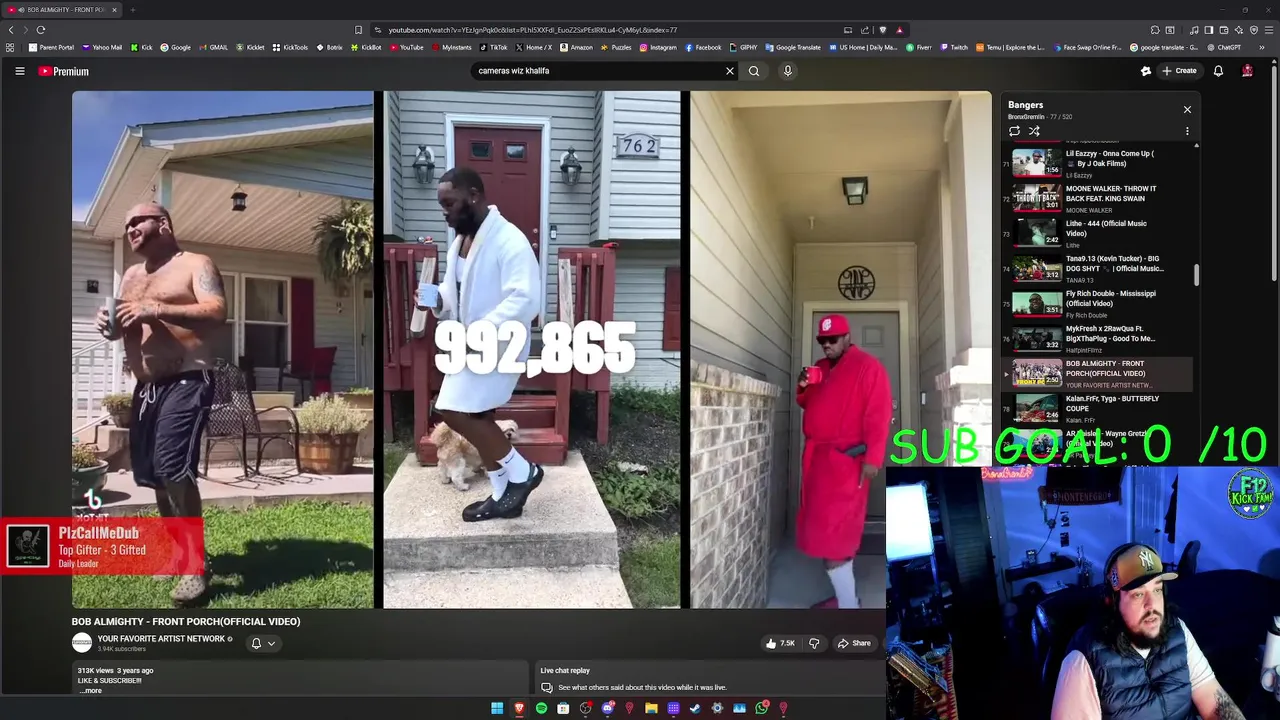Close the Bangers playlist panel
This screenshot has width=1280, height=720.
1187,109
